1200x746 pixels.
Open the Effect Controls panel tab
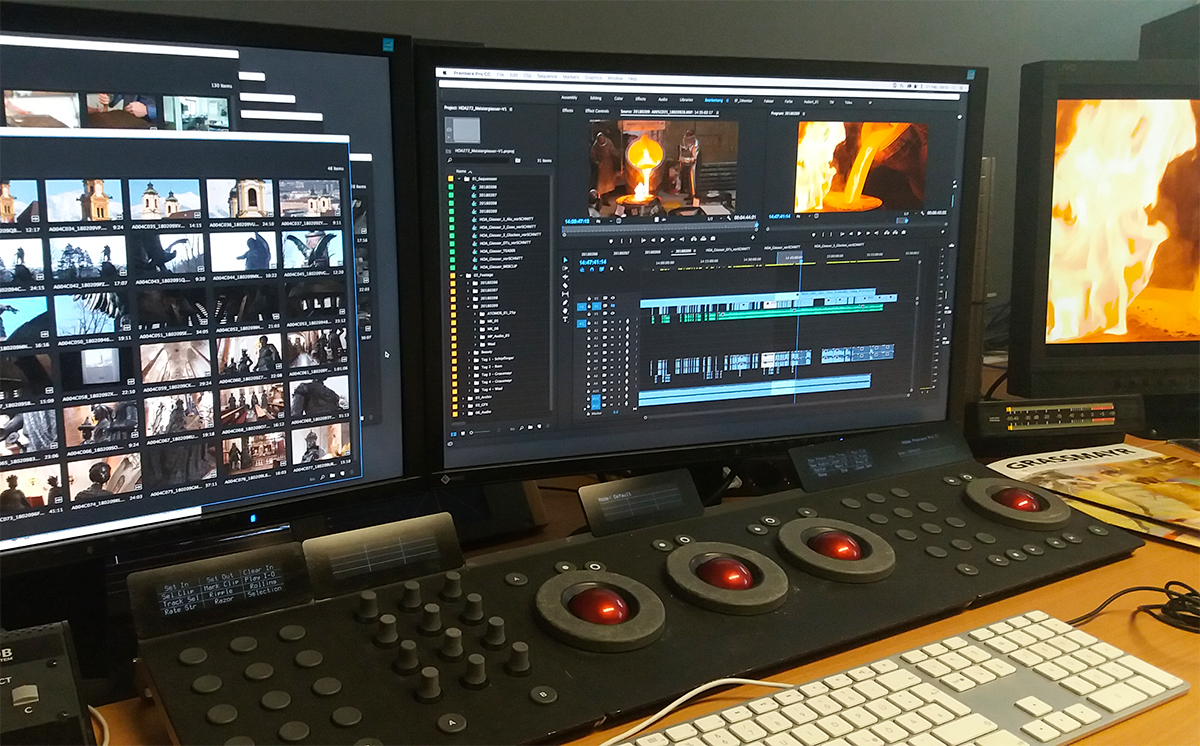coord(597,111)
